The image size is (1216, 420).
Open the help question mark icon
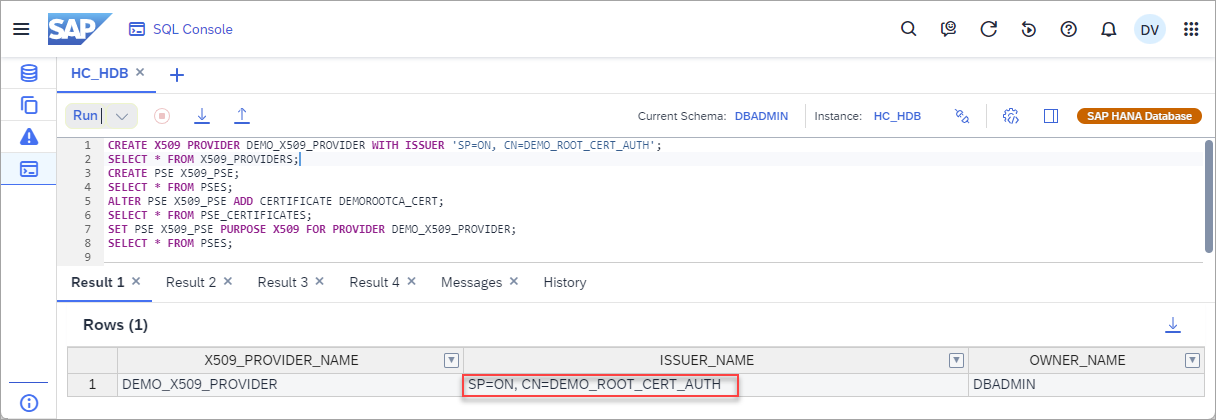pyautogui.click(x=1068, y=29)
